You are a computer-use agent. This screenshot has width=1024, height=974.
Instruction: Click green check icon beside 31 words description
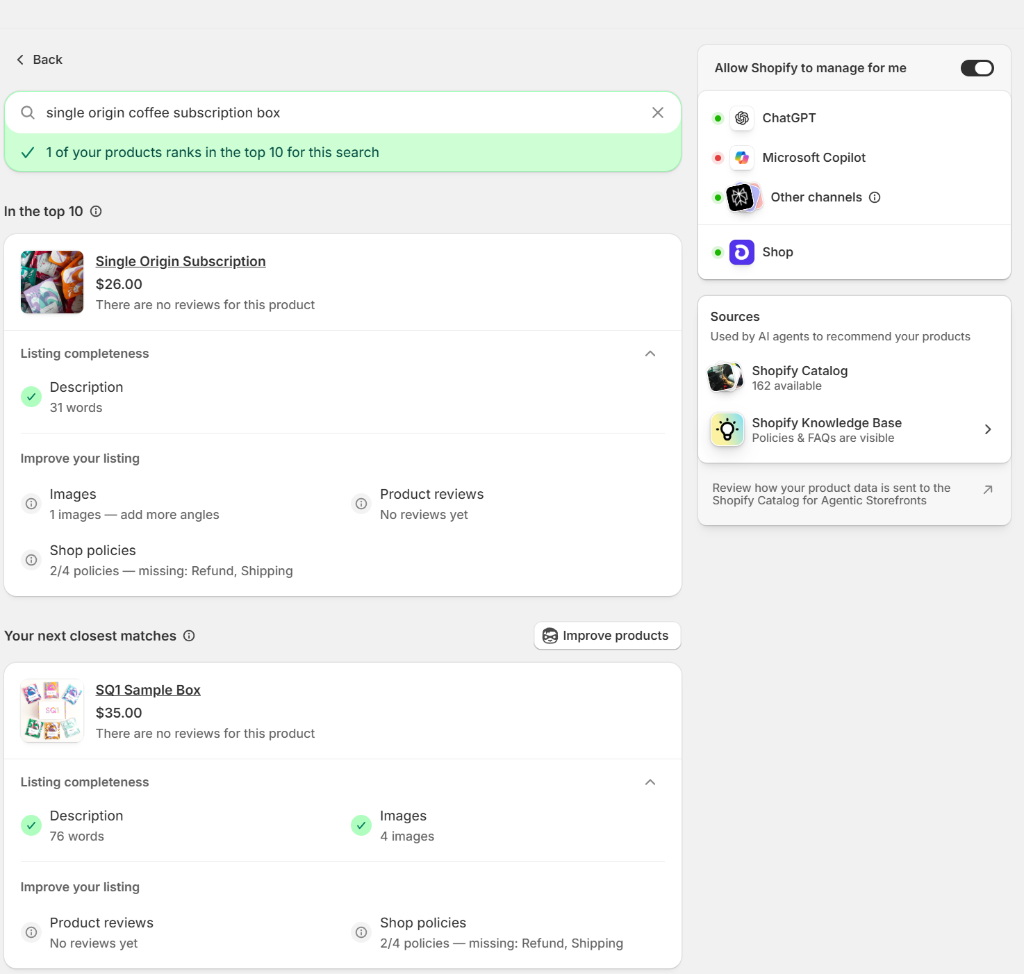pyautogui.click(x=31, y=397)
